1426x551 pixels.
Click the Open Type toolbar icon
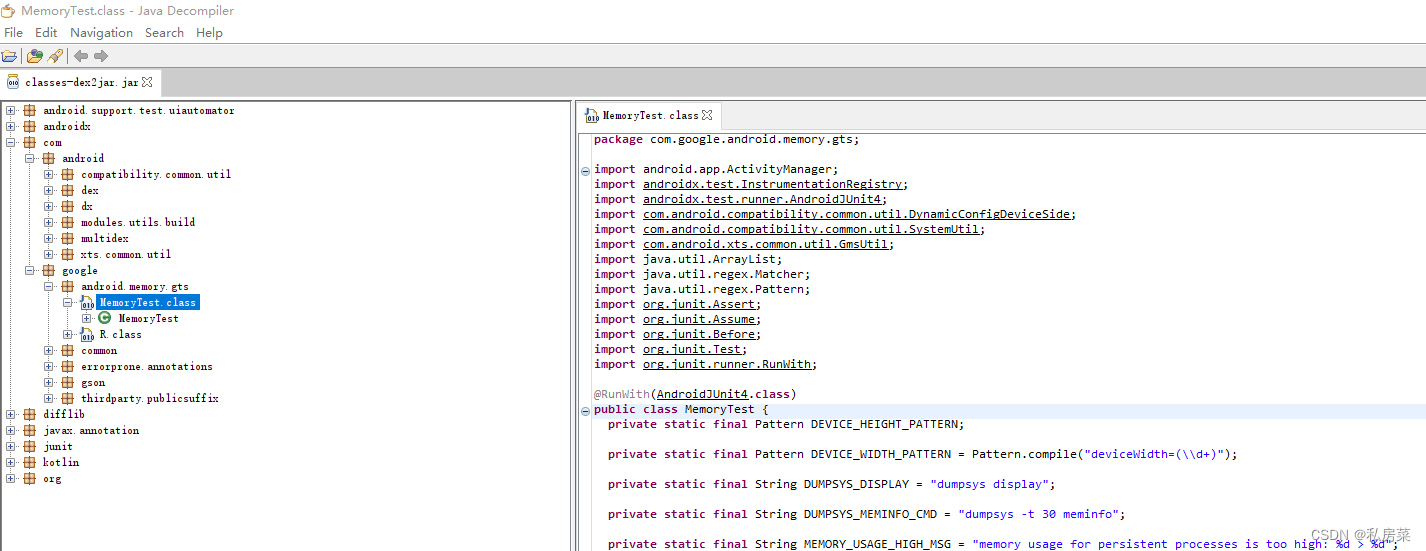click(x=34, y=56)
